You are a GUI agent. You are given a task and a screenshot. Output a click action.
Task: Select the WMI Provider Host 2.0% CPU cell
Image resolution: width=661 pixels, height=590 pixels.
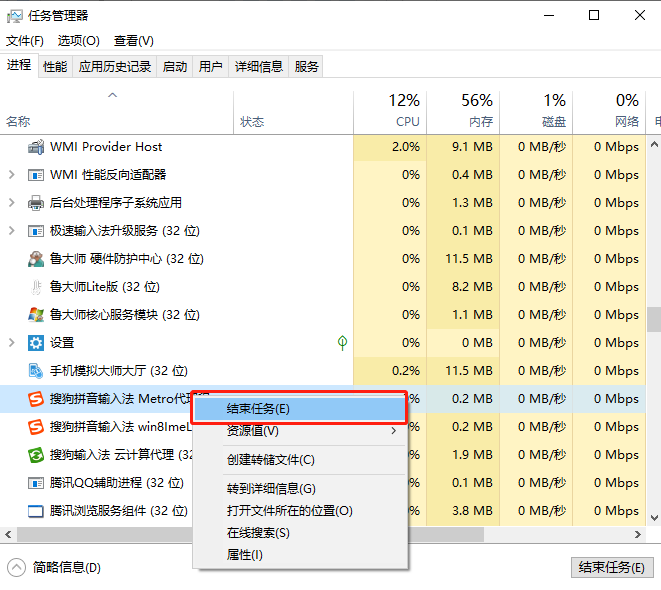pos(390,147)
